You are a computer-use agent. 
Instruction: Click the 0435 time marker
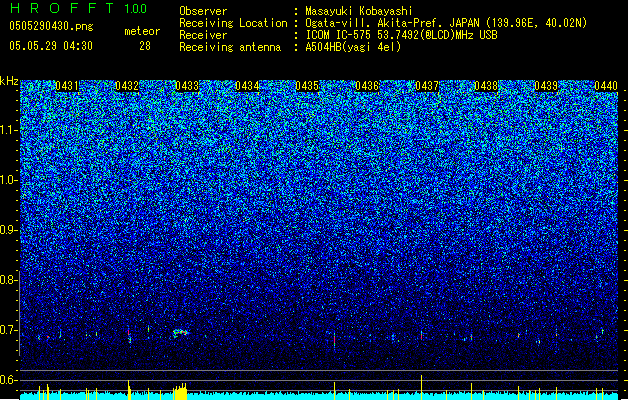point(307,86)
